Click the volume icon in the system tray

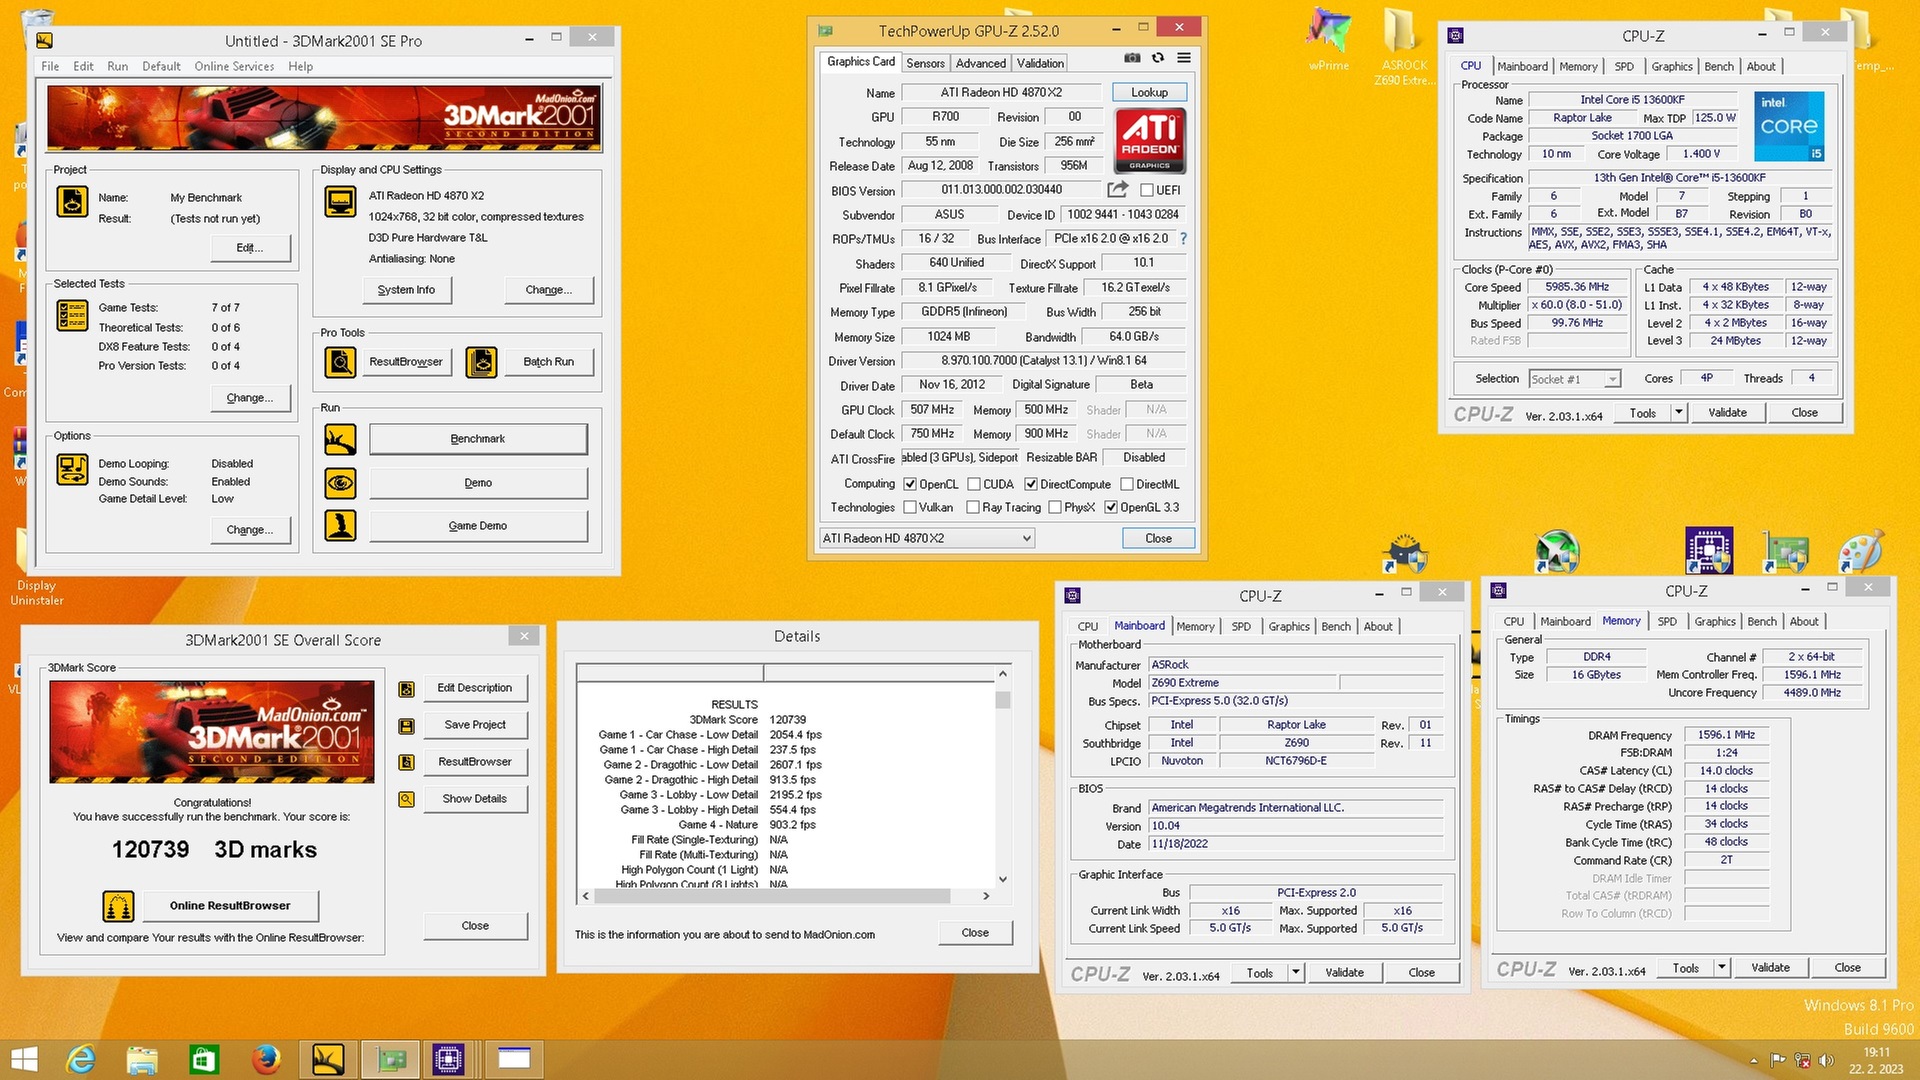(1827, 1060)
